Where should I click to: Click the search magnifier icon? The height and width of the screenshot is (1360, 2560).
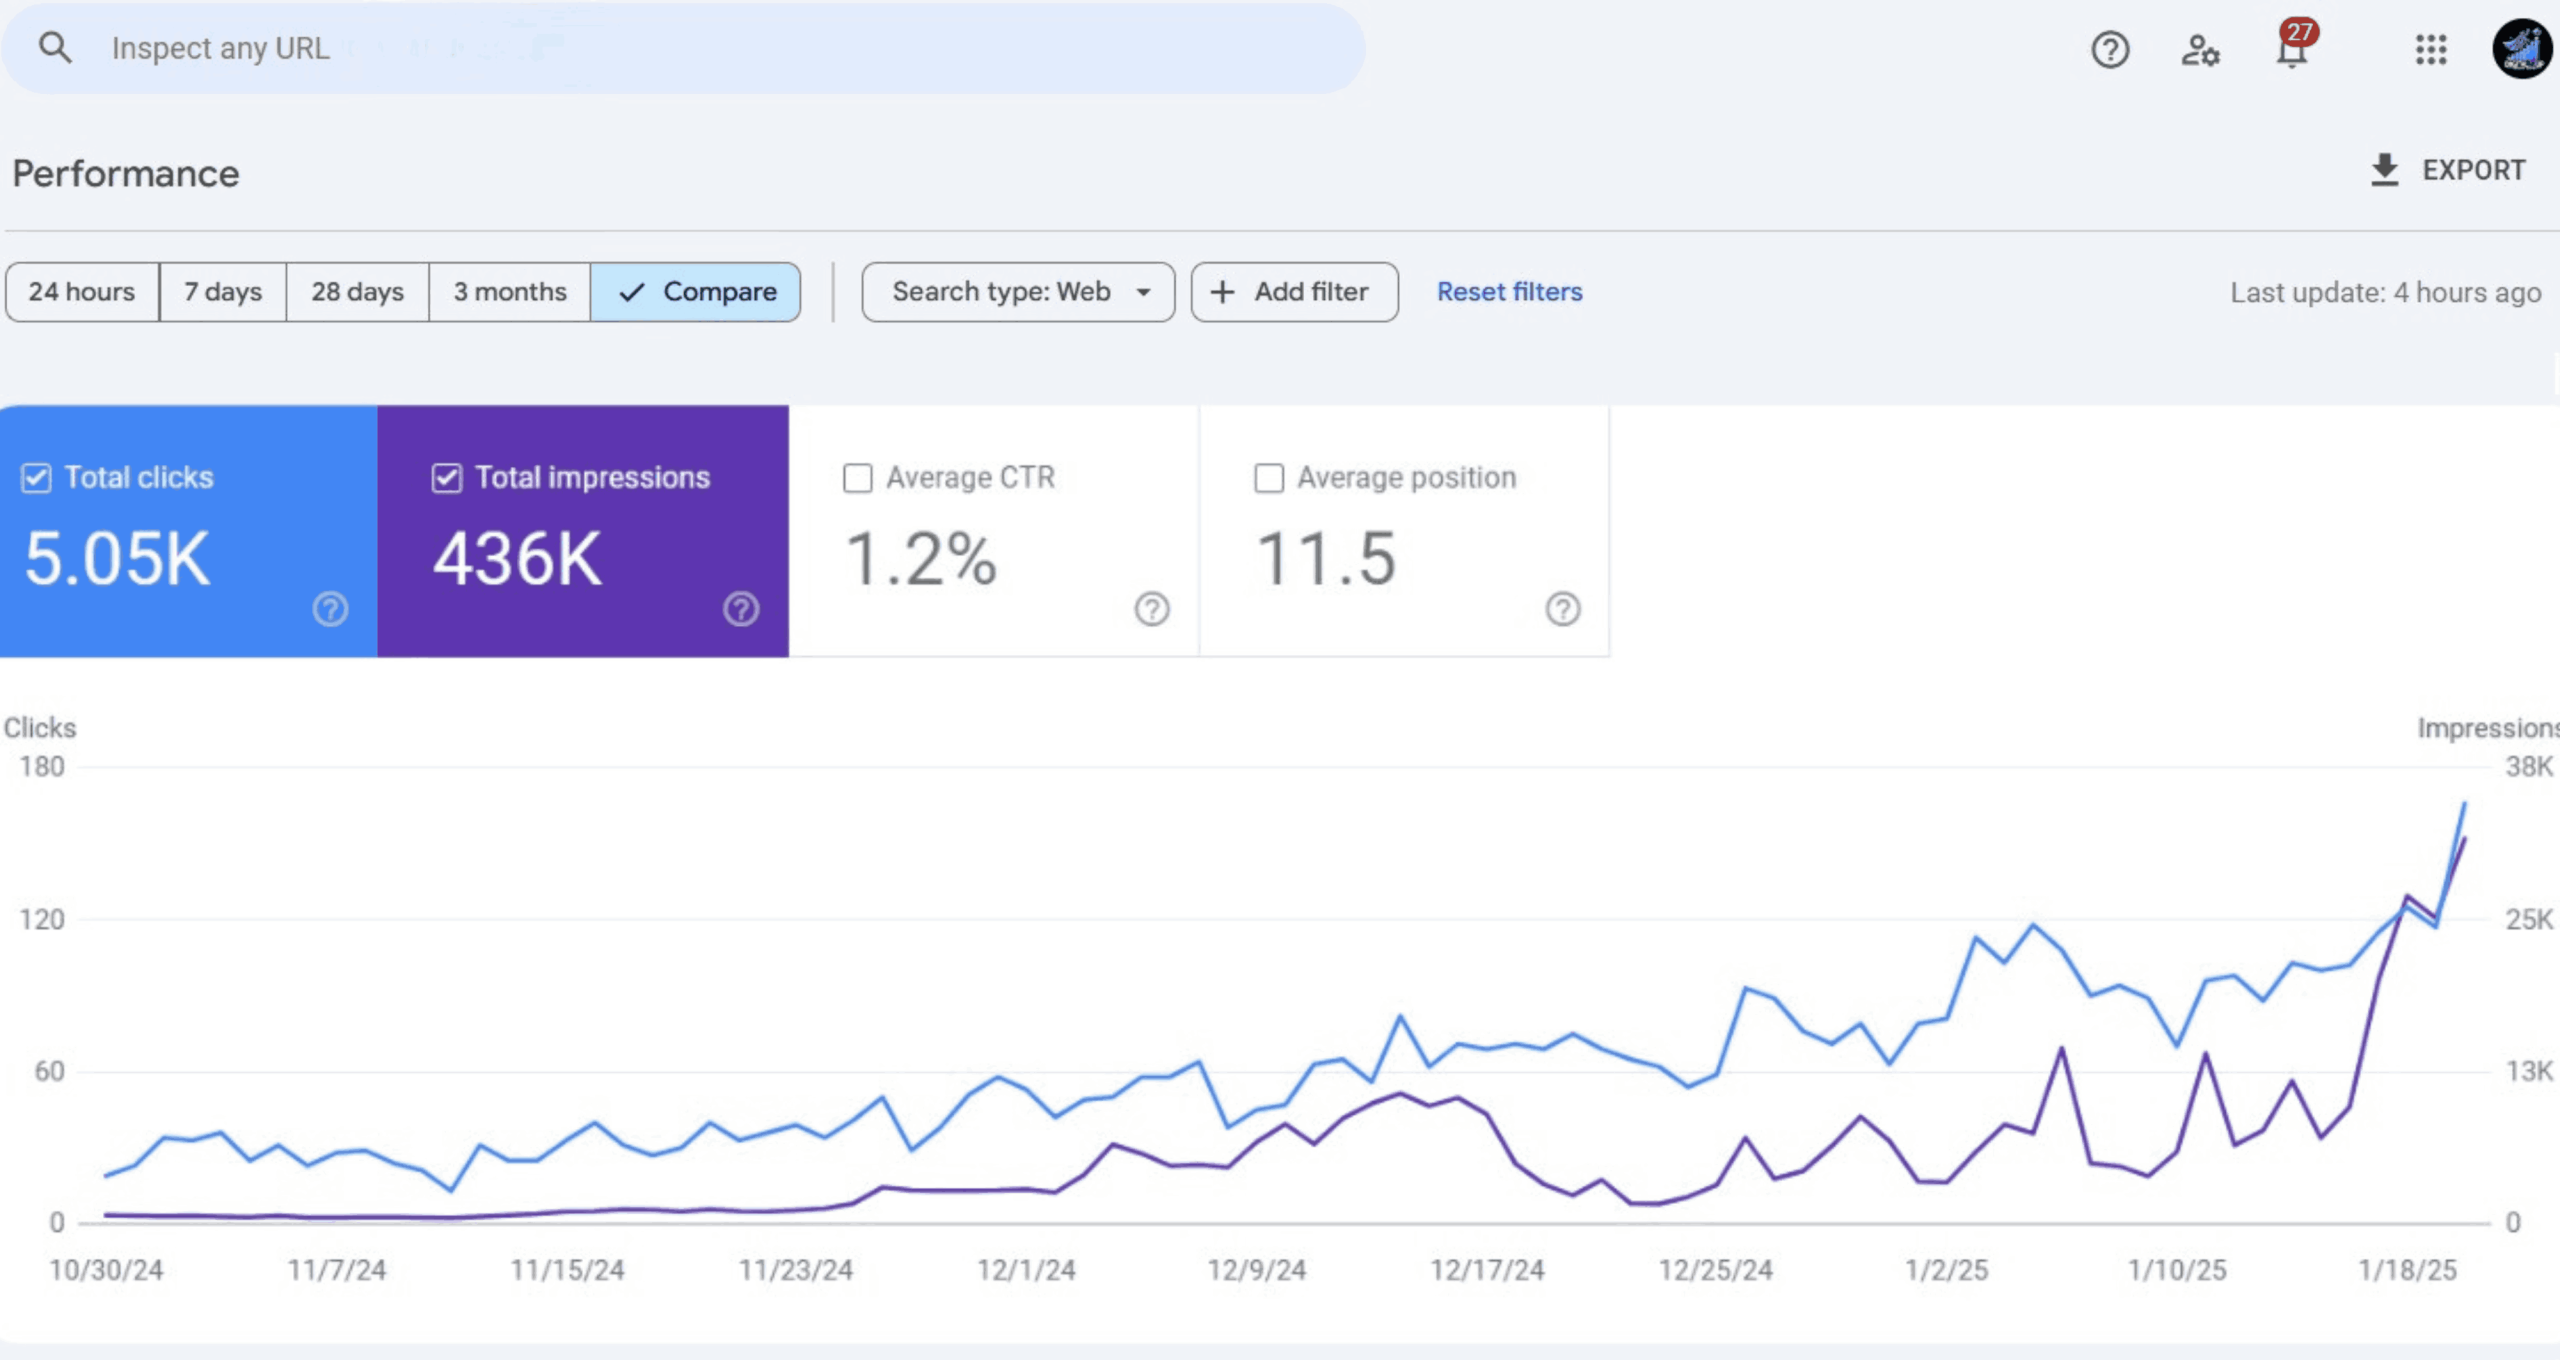point(55,47)
